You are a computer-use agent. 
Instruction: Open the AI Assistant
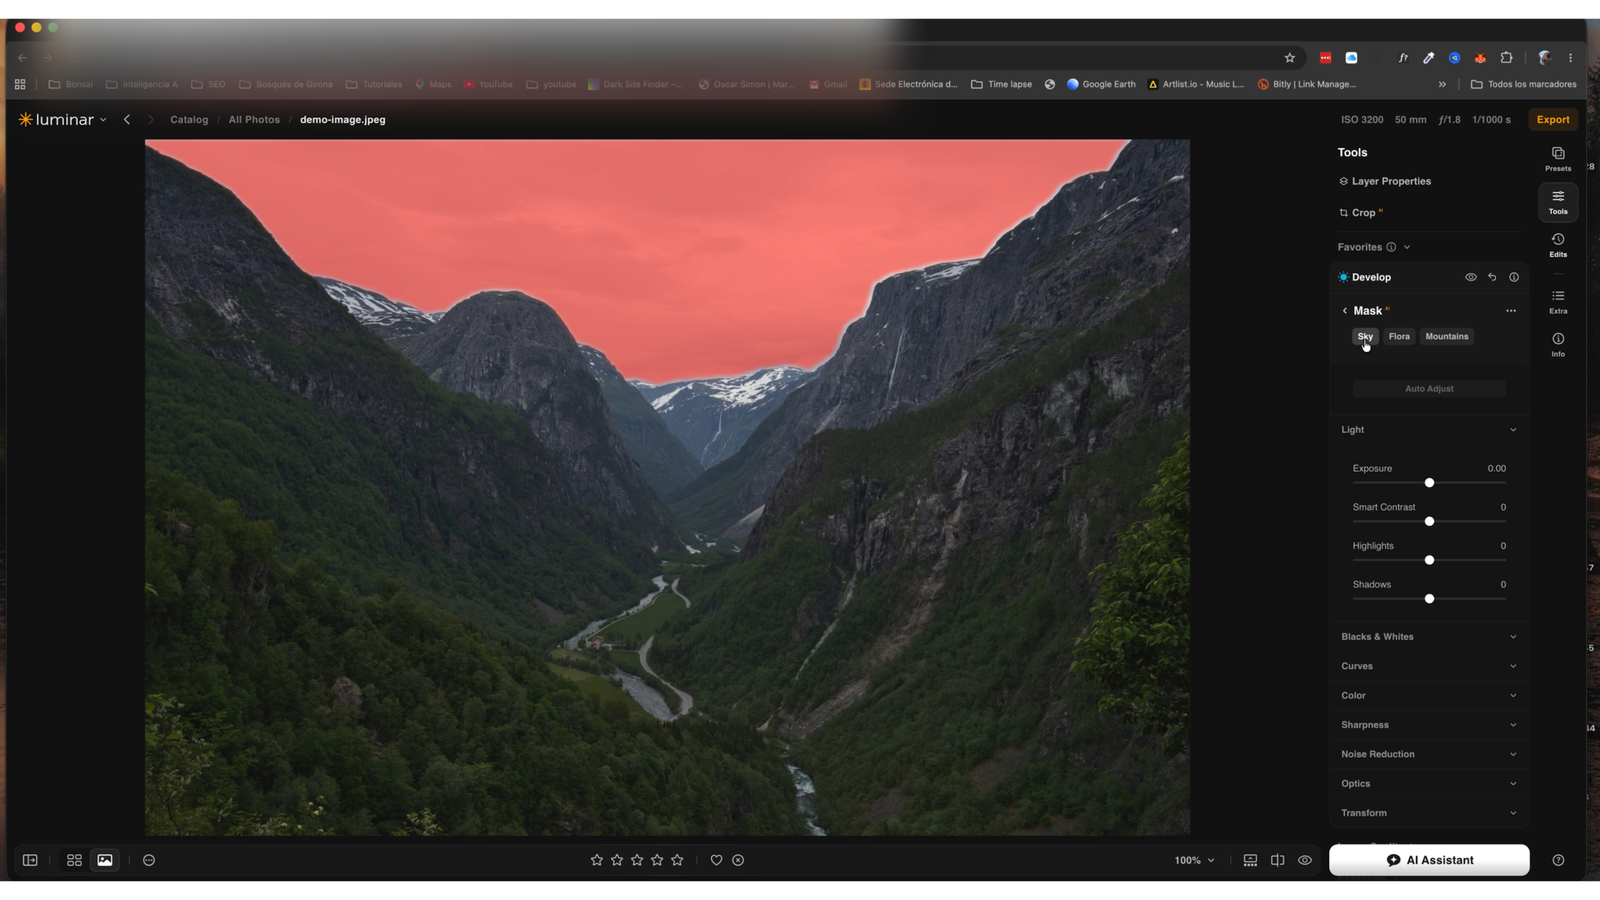point(1429,860)
